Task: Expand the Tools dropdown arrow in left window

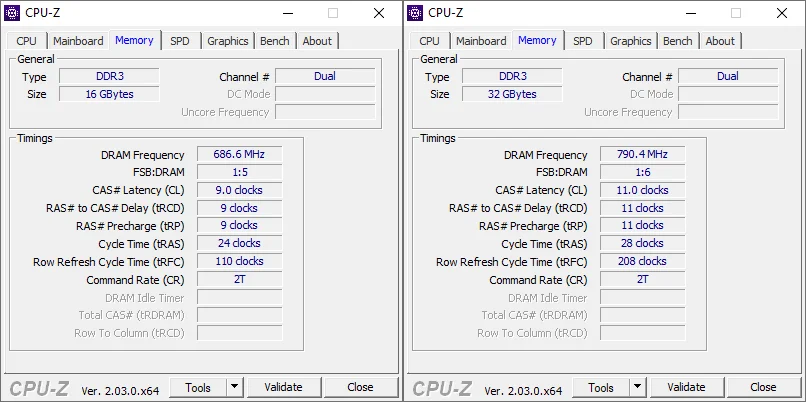Action: click(234, 388)
